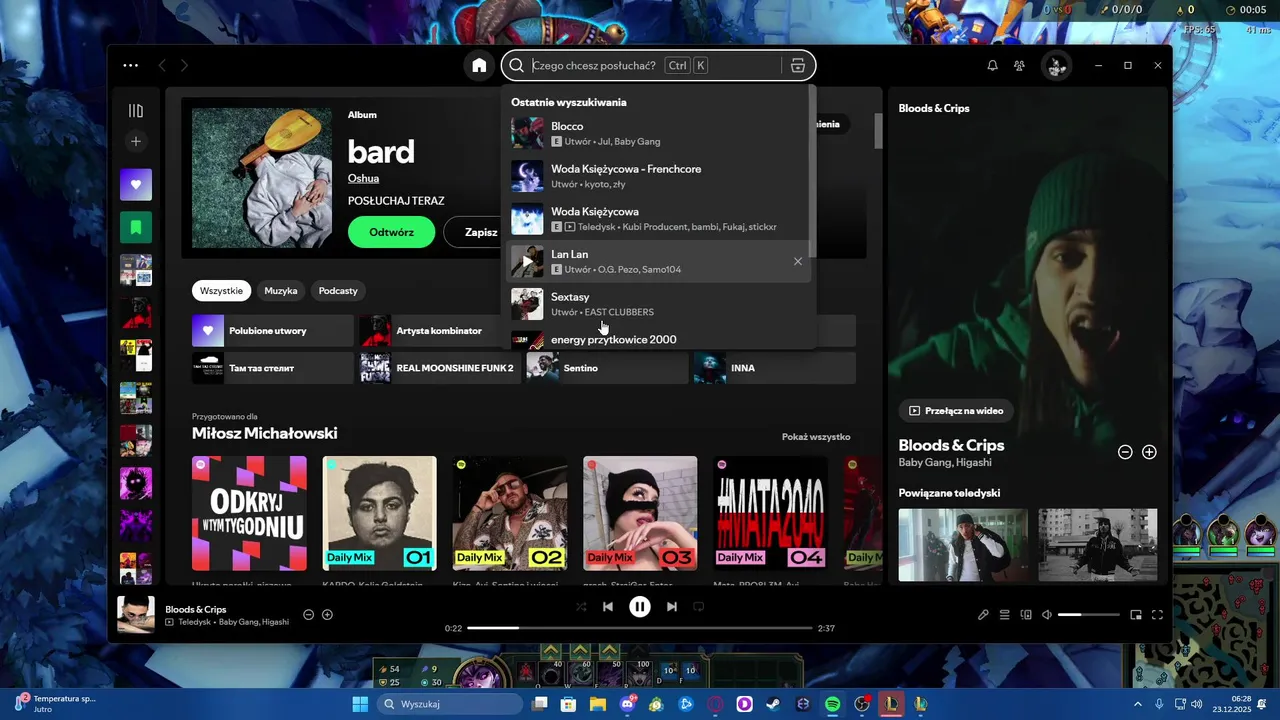Open Daily Mix 01 cover
The height and width of the screenshot is (720, 1280).
click(x=379, y=513)
